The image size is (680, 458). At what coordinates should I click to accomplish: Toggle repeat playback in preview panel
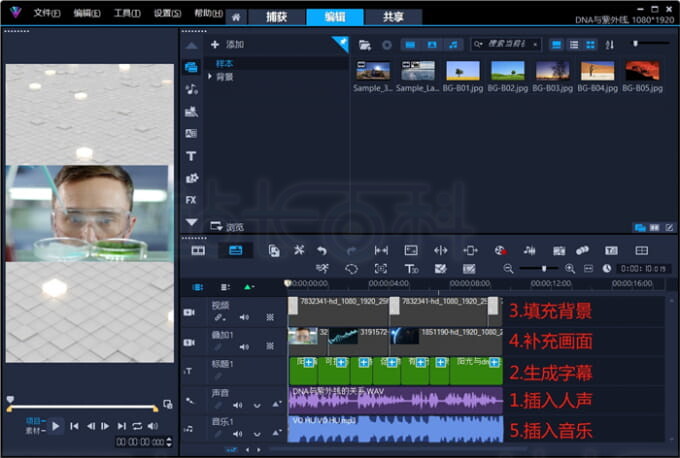137,426
